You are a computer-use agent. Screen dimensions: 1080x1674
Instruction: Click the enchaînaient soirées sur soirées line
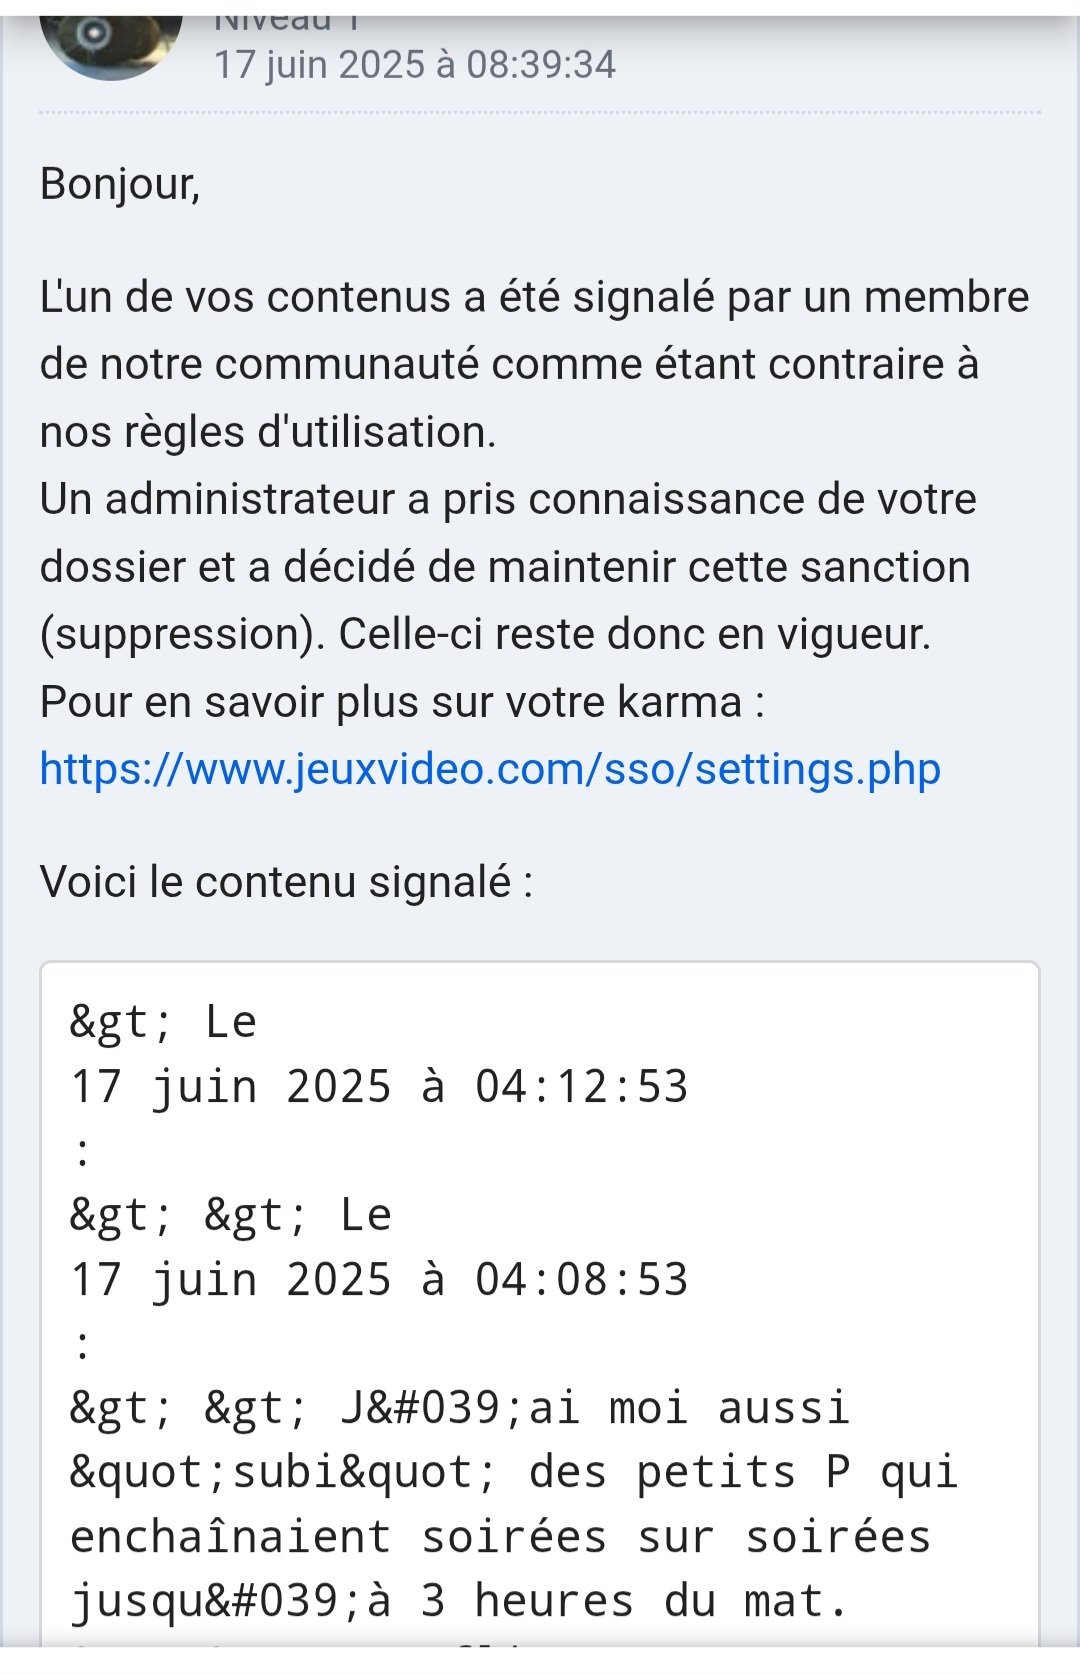[x=500, y=1537]
